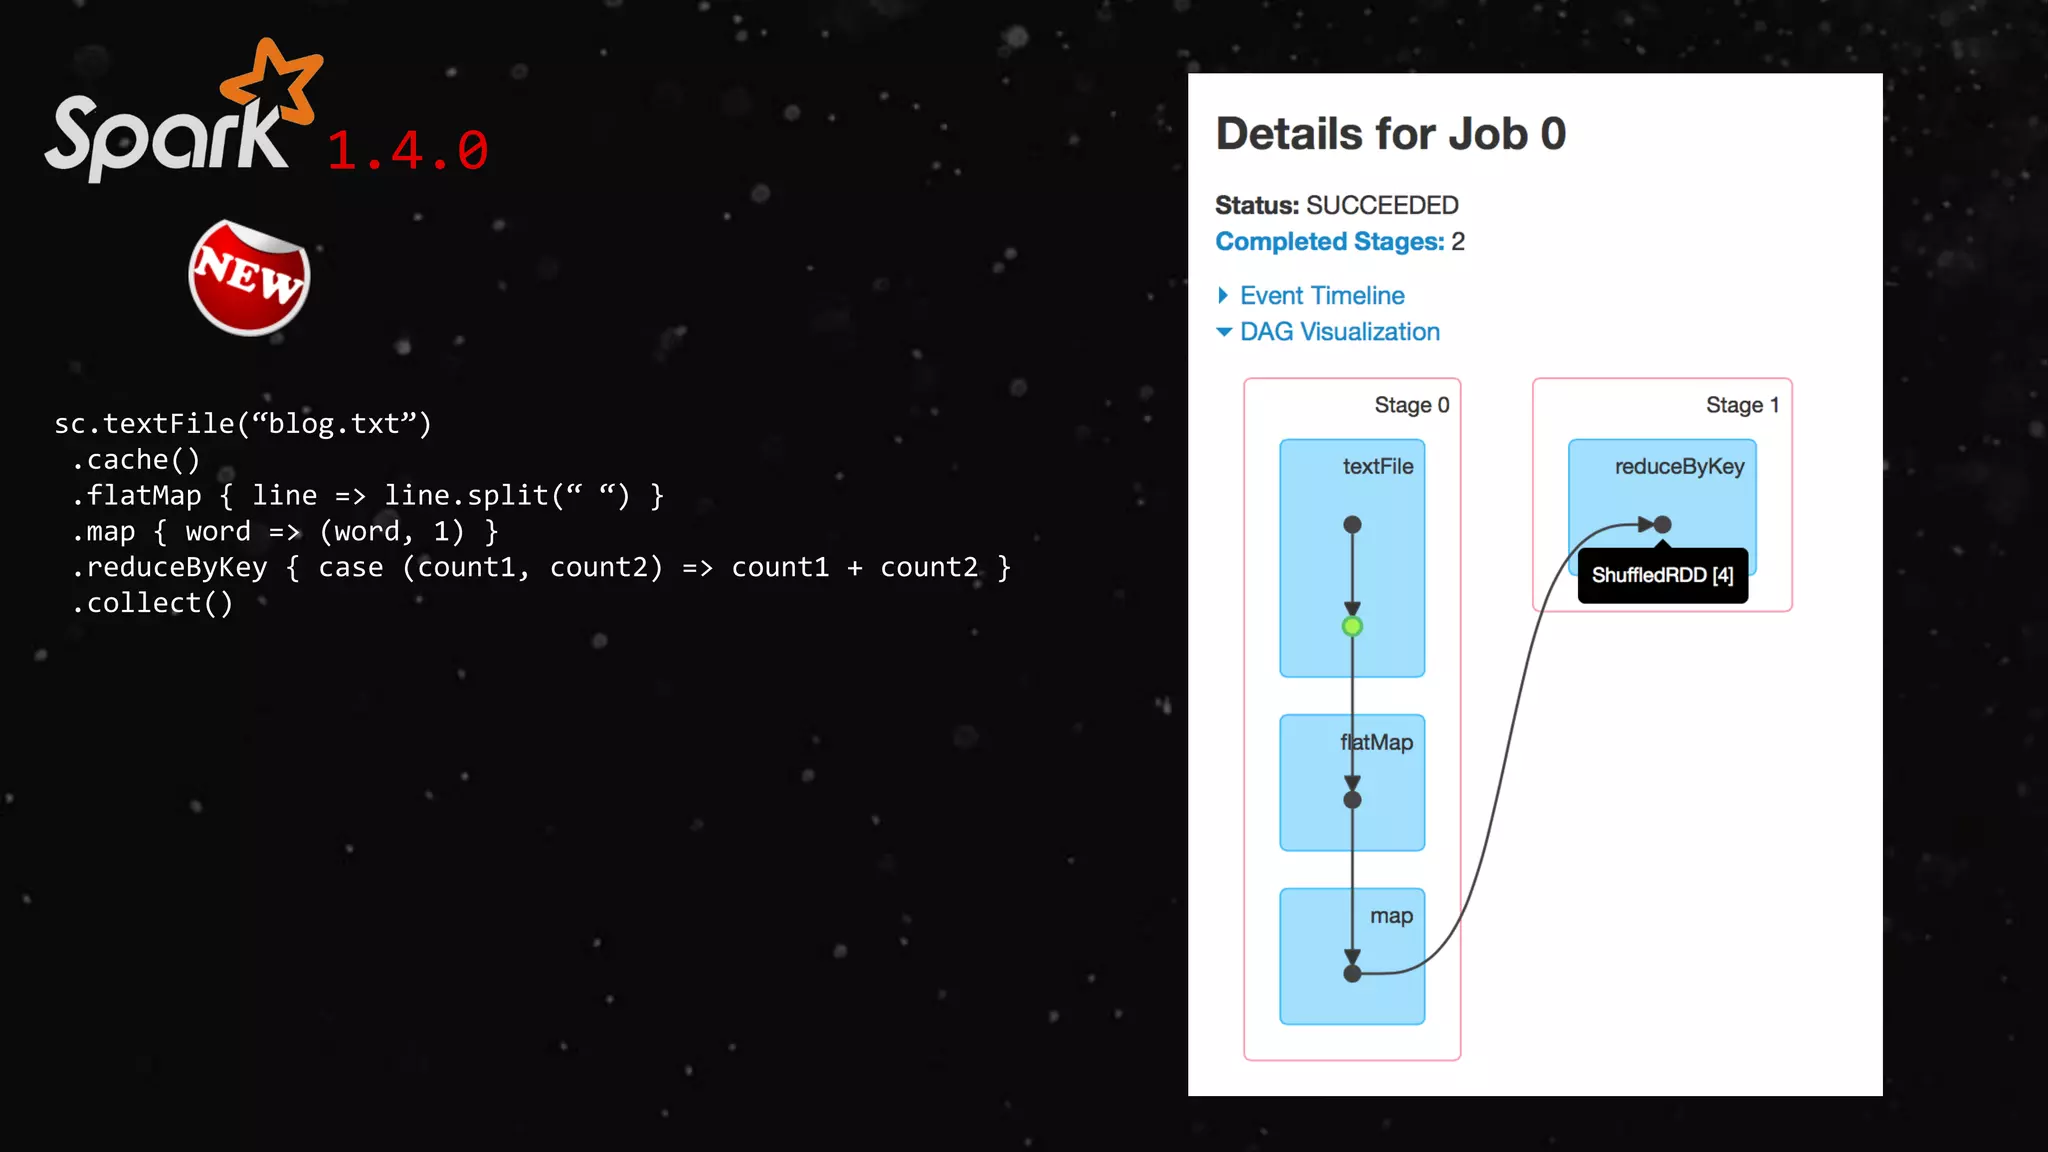Click the green cached RDD node
The height and width of the screenshot is (1152, 2048).
point(1352,627)
